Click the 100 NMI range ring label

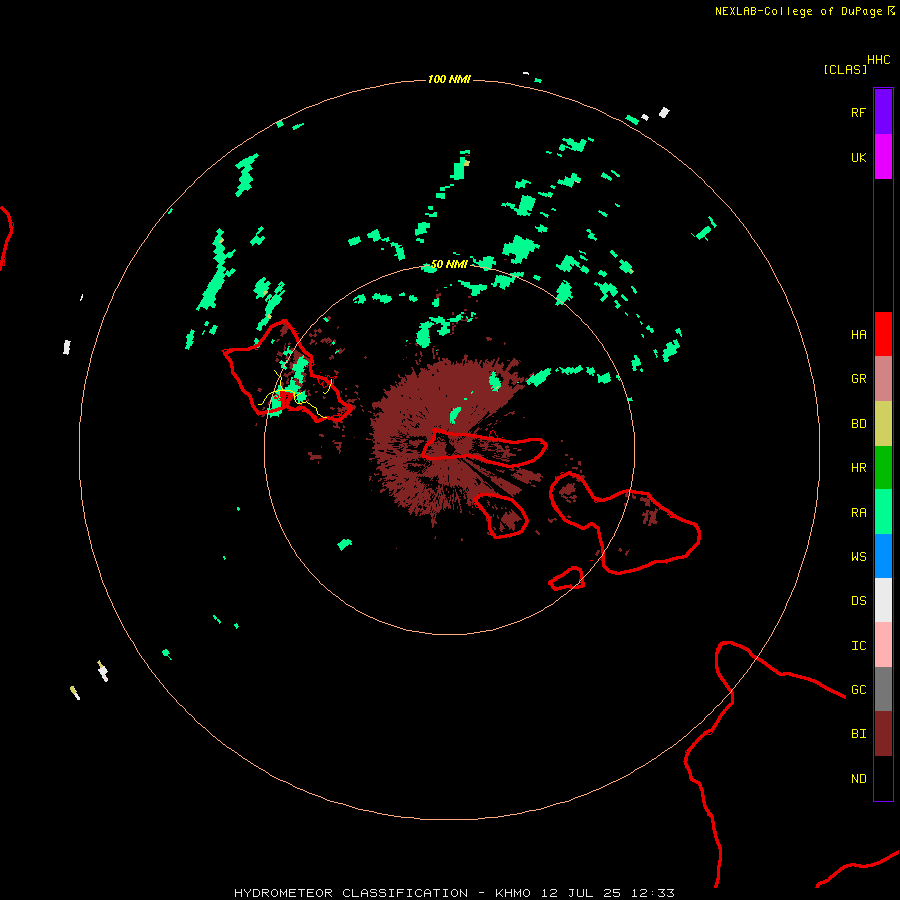pos(449,79)
